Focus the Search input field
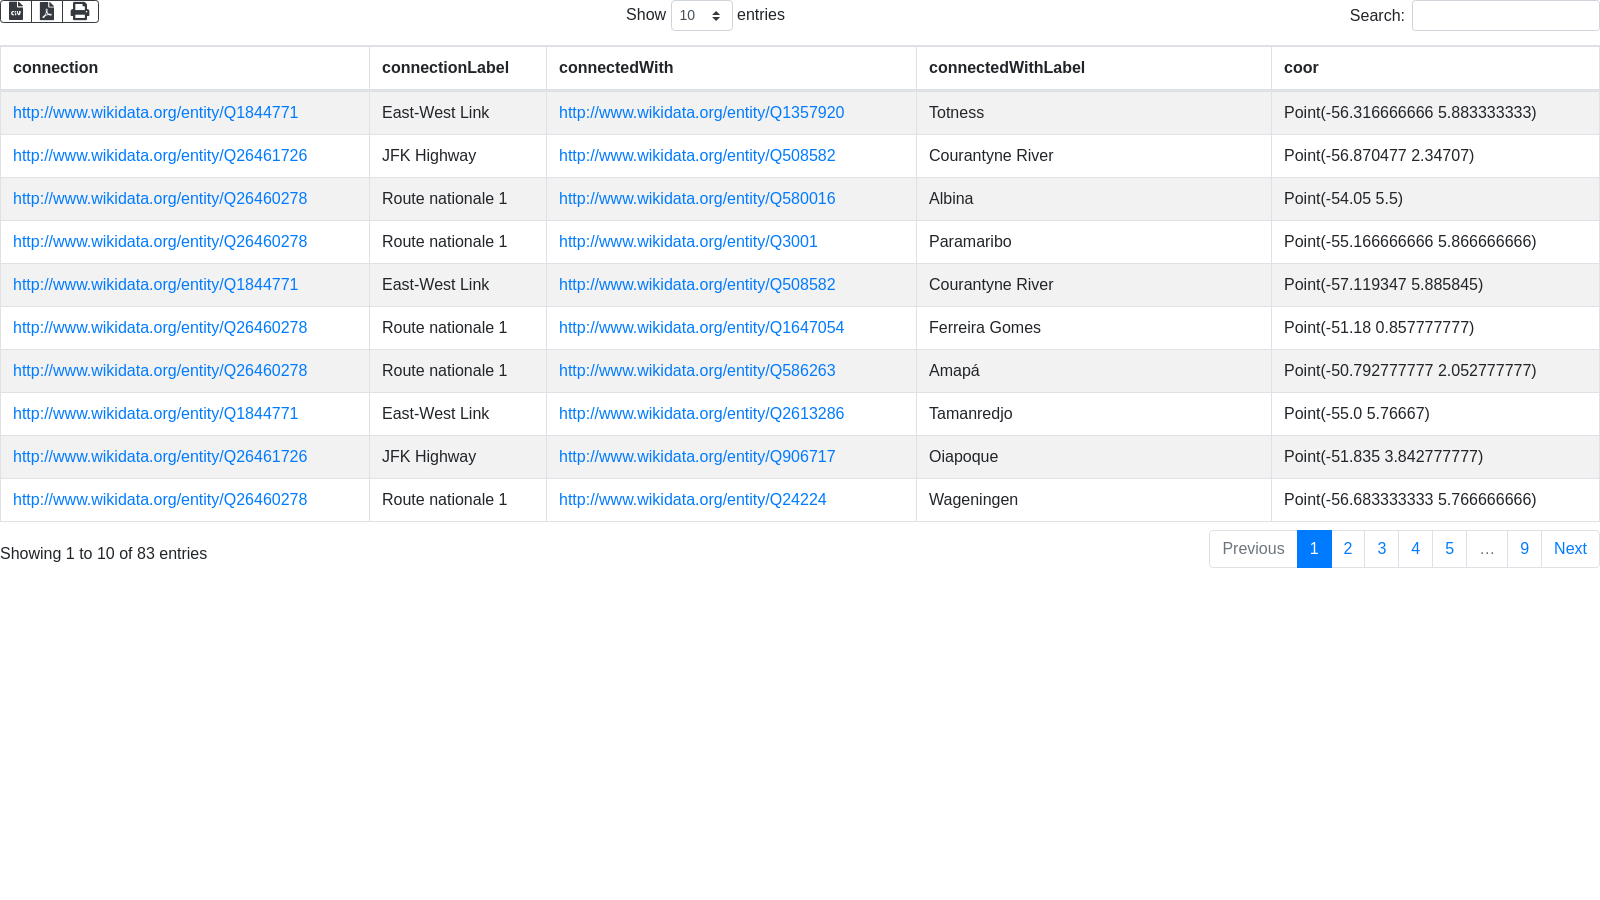 point(1505,16)
